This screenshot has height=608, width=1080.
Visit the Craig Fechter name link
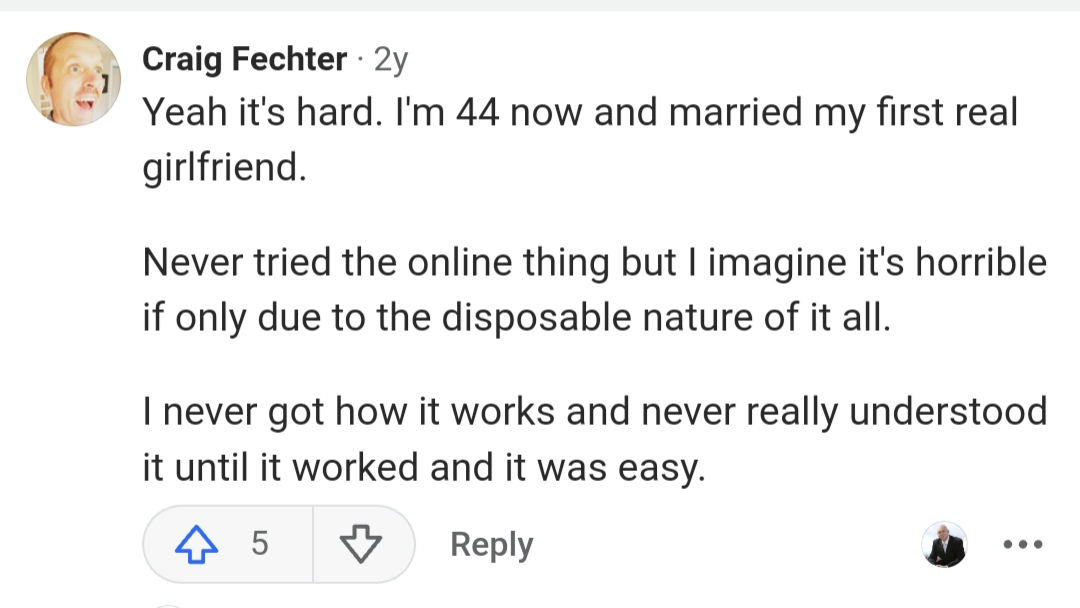[x=245, y=59]
